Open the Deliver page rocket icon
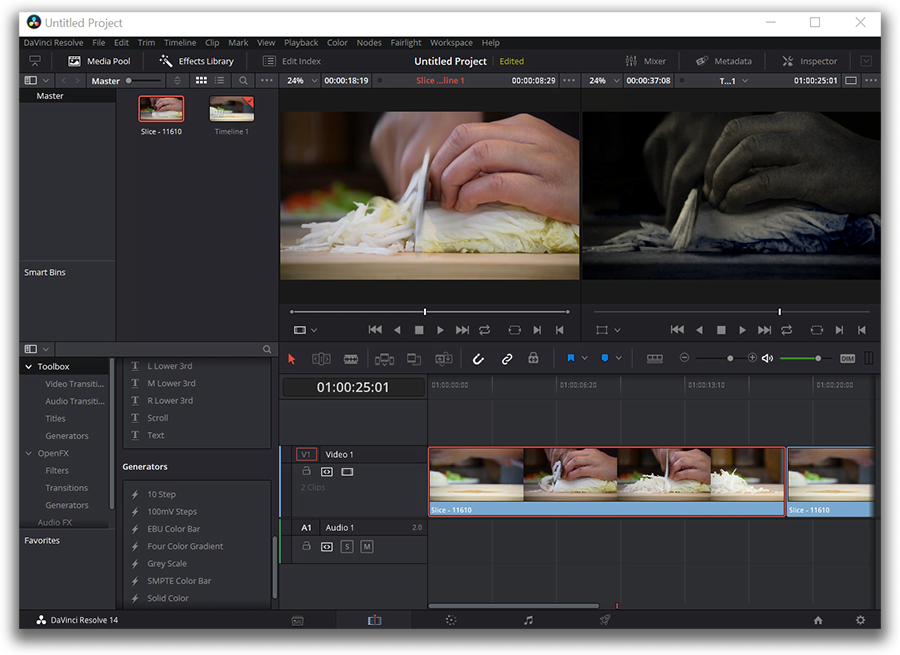 pyautogui.click(x=605, y=620)
